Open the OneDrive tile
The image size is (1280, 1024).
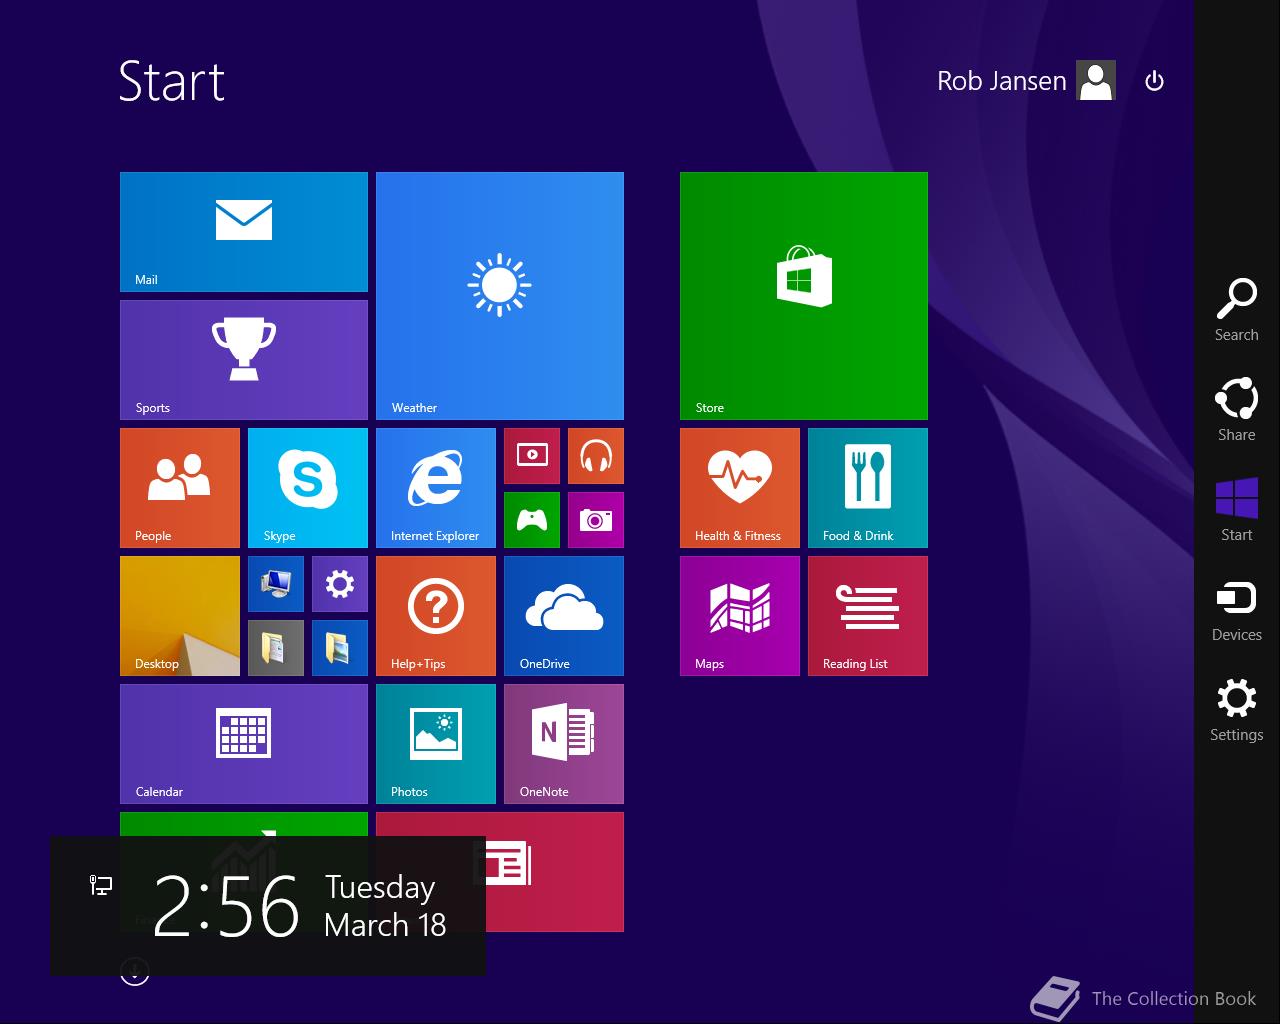click(564, 616)
